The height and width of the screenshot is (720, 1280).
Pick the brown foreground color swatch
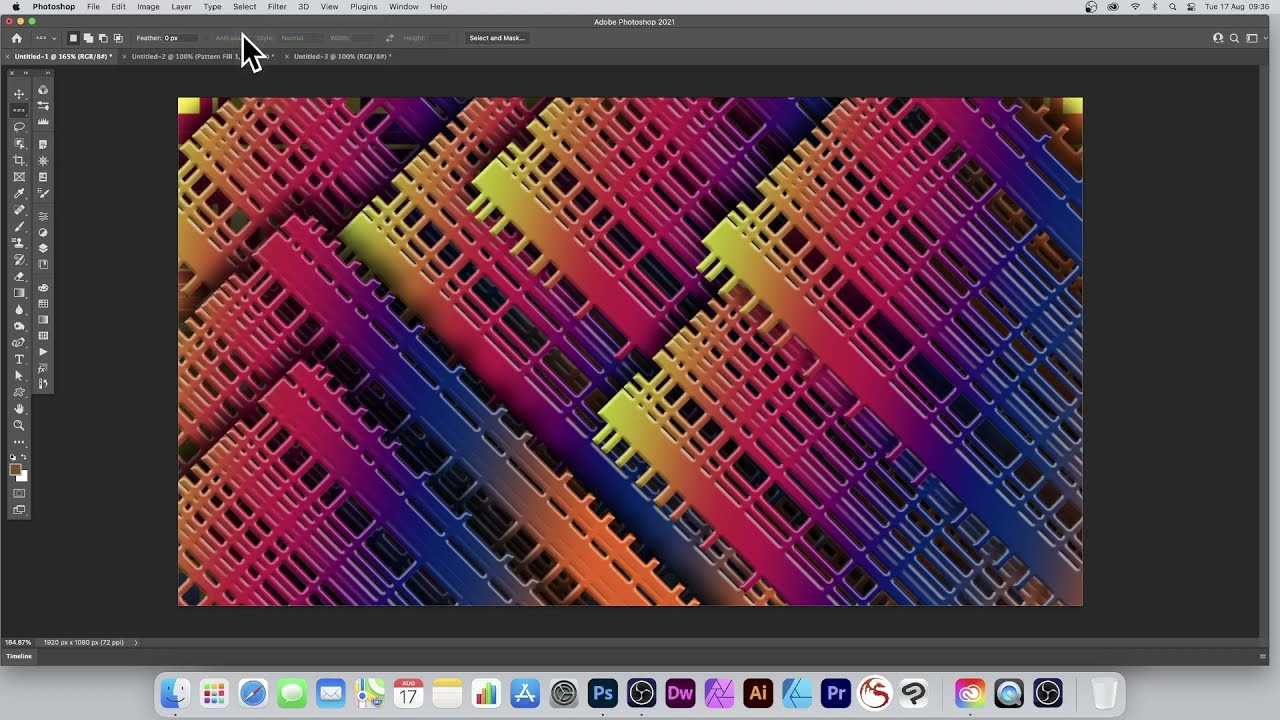point(15,469)
